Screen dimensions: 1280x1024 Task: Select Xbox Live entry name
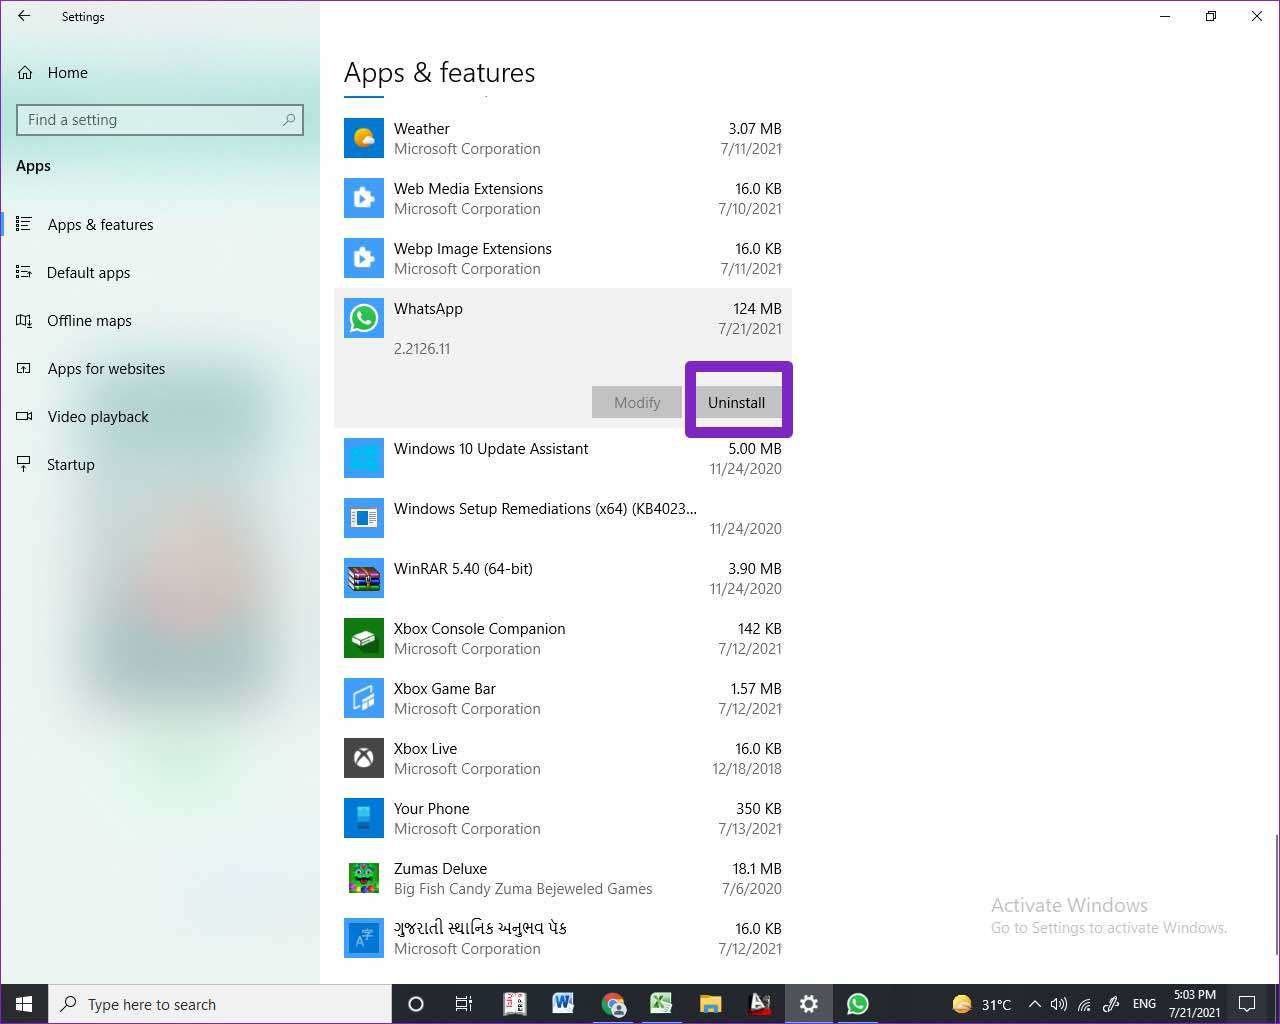(x=425, y=748)
